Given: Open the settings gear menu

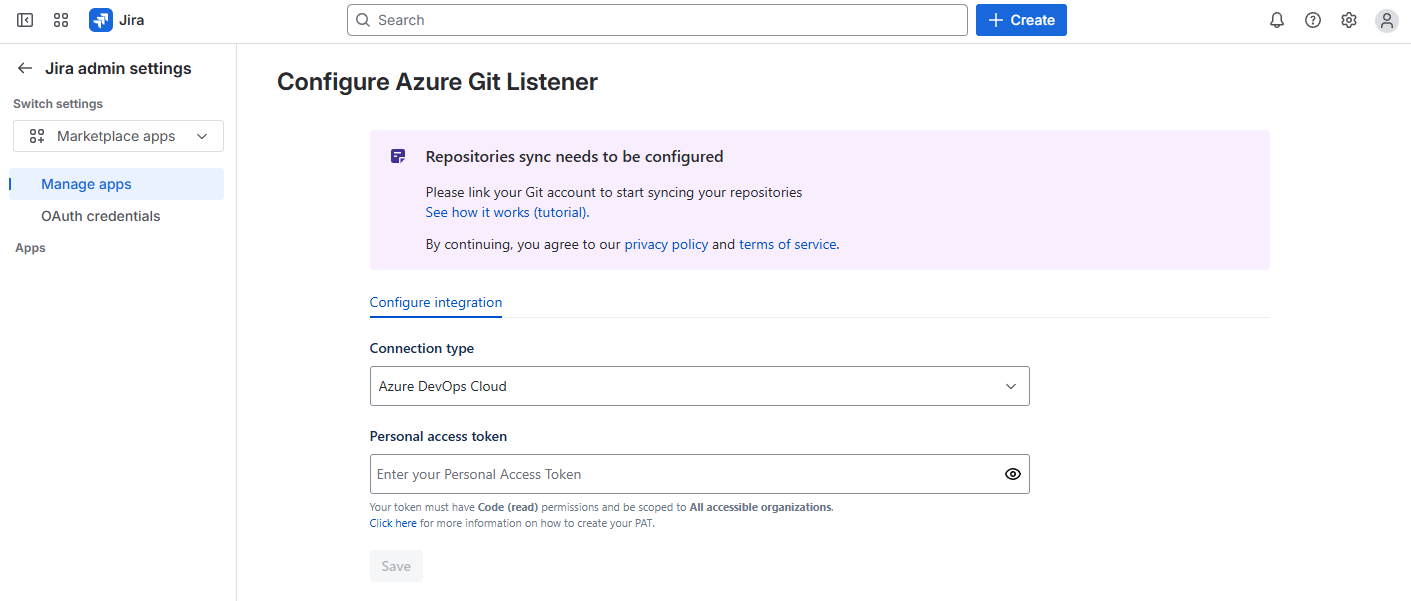Looking at the screenshot, I should pyautogui.click(x=1349, y=20).
